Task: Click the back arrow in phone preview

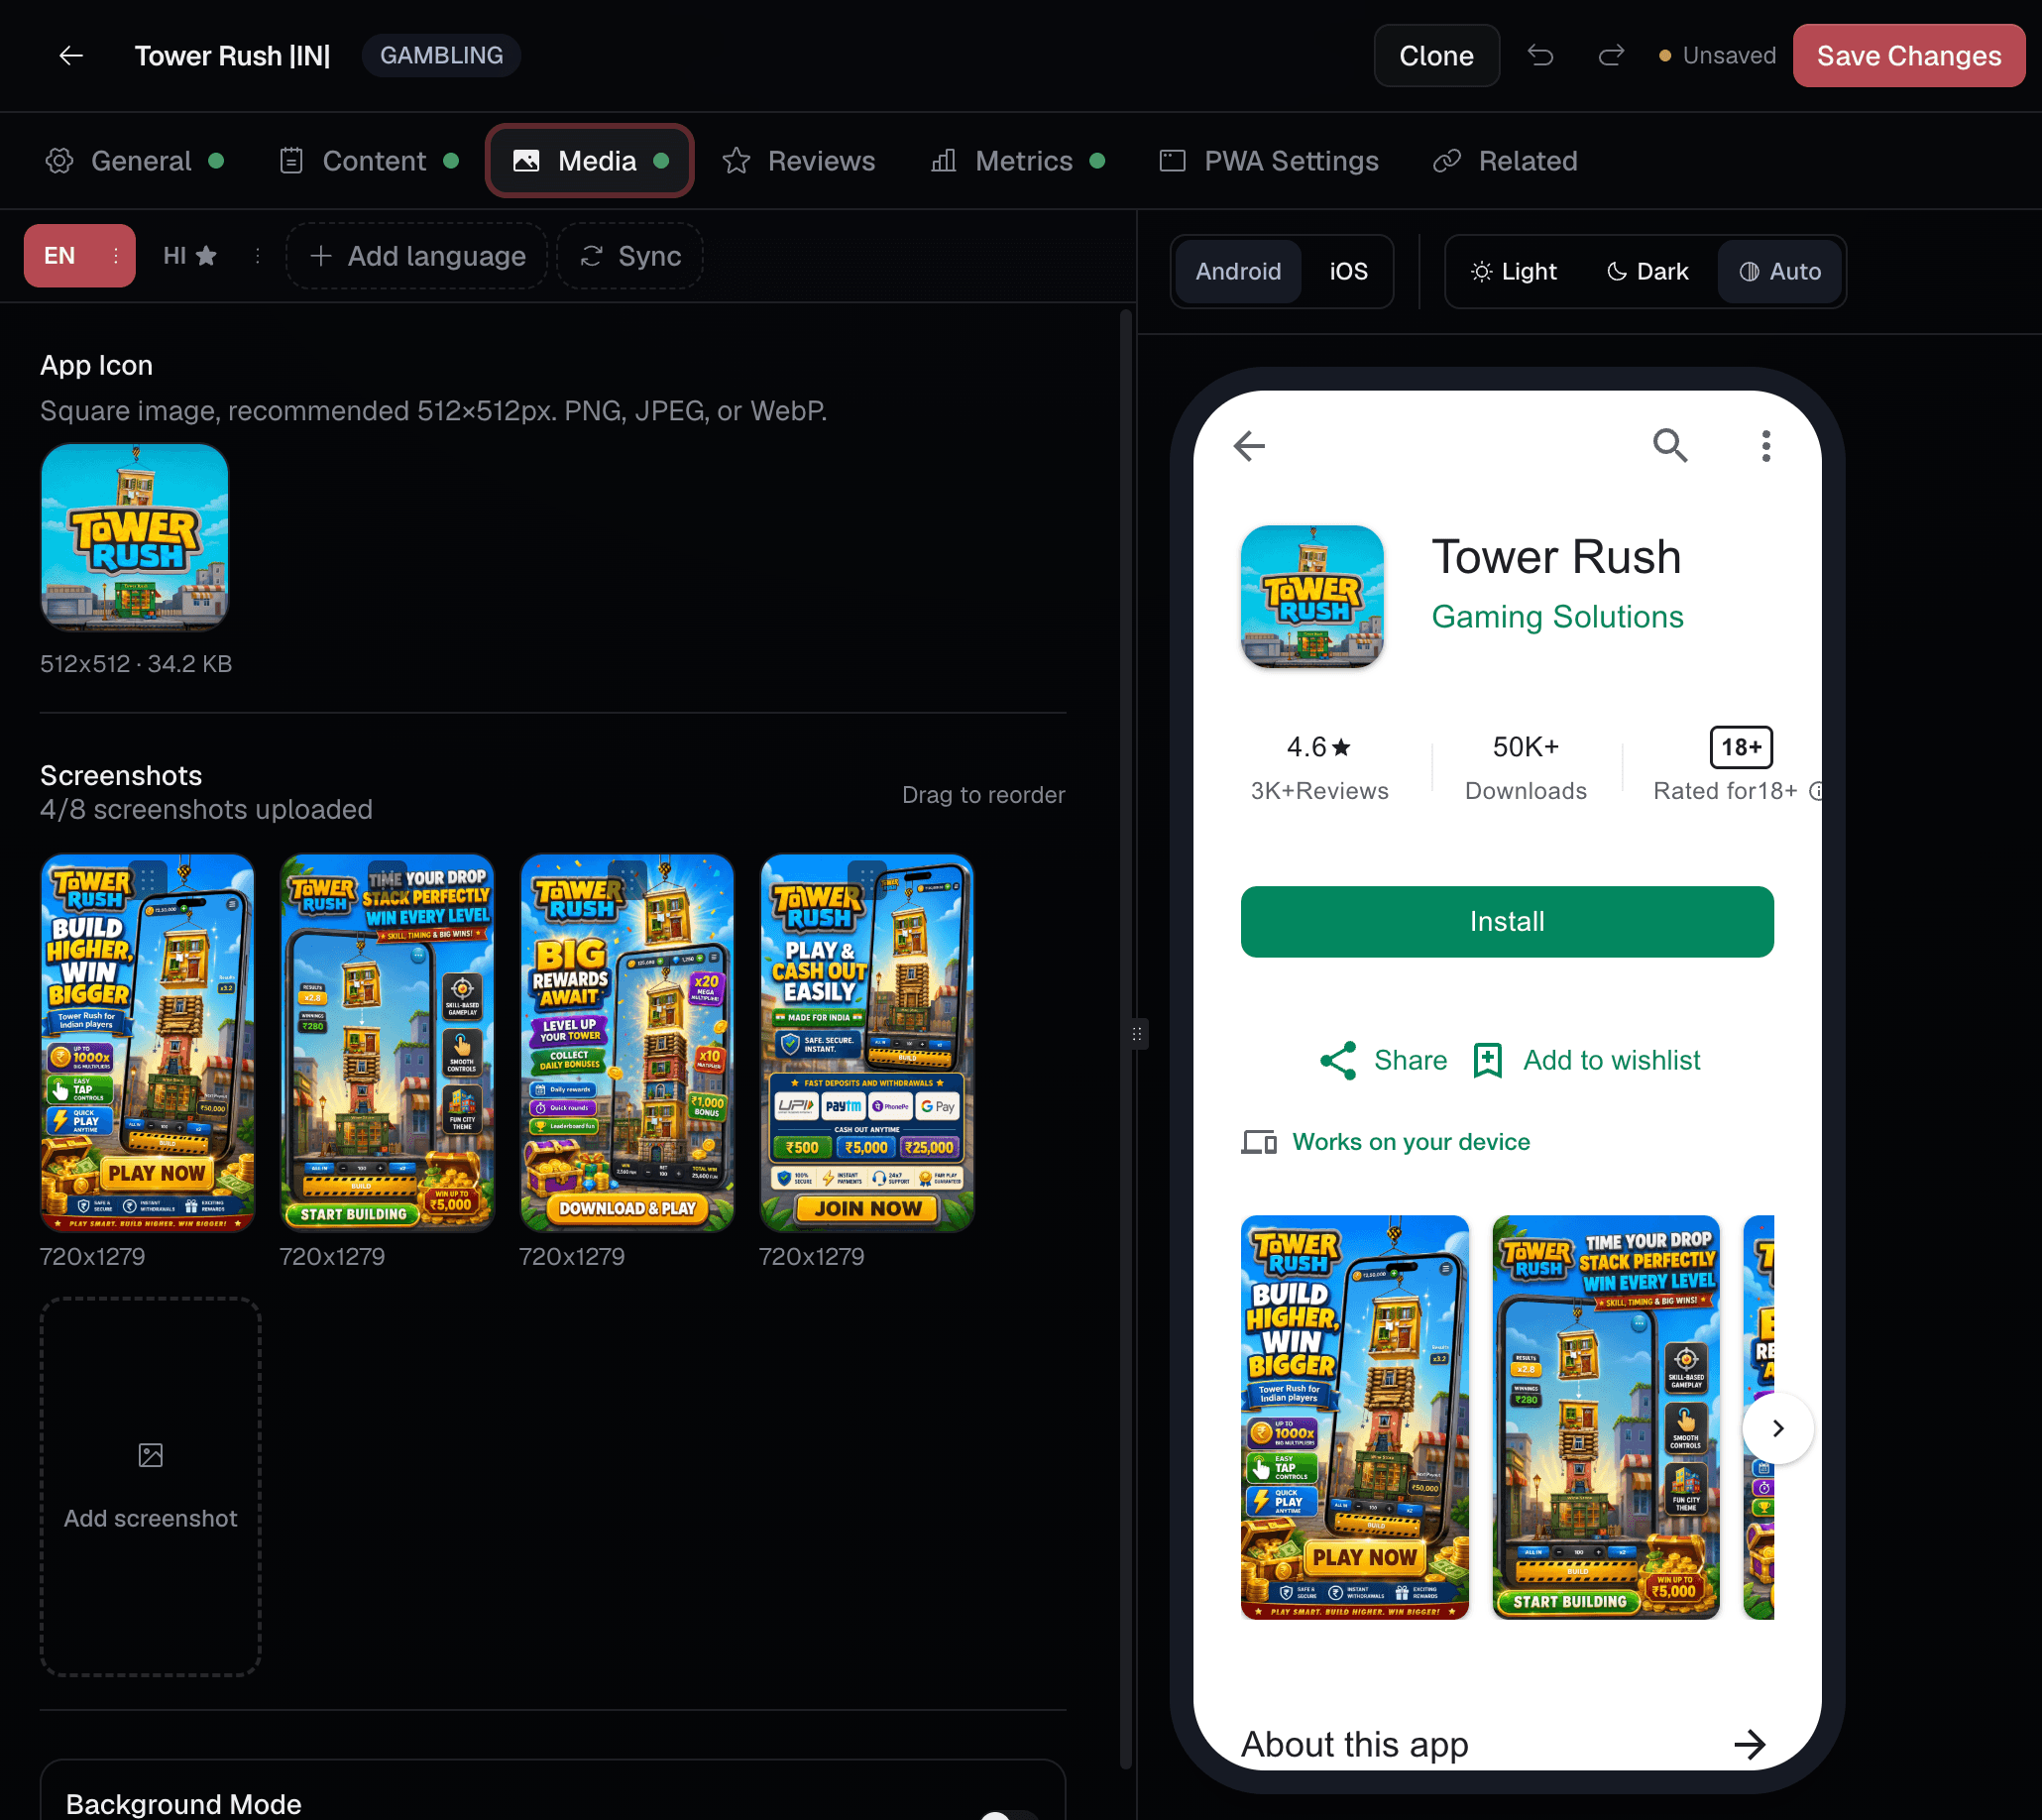Action: 1249,446
